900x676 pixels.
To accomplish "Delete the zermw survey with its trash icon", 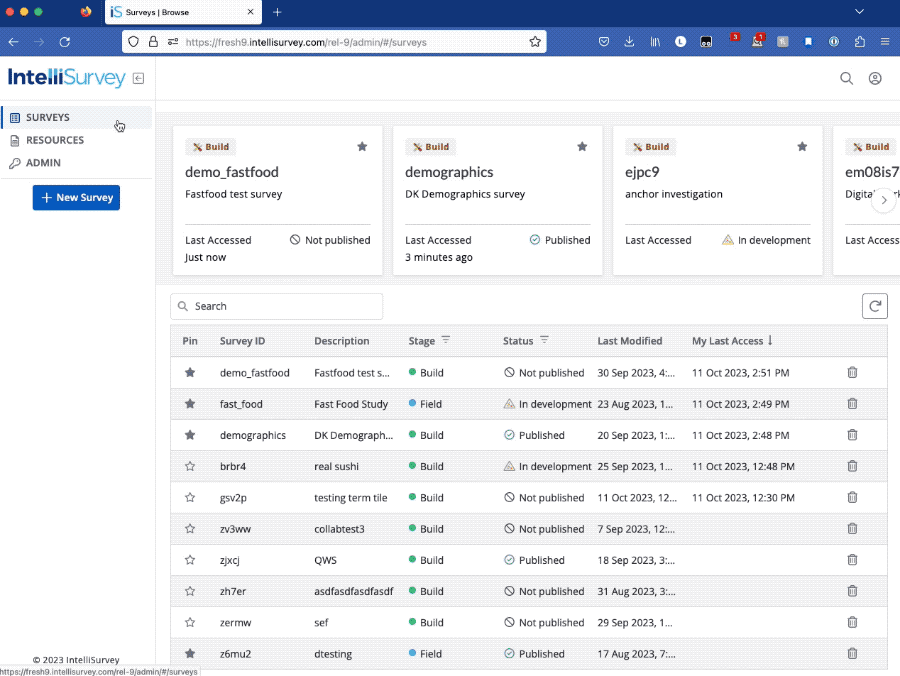I will click(852, 623).
